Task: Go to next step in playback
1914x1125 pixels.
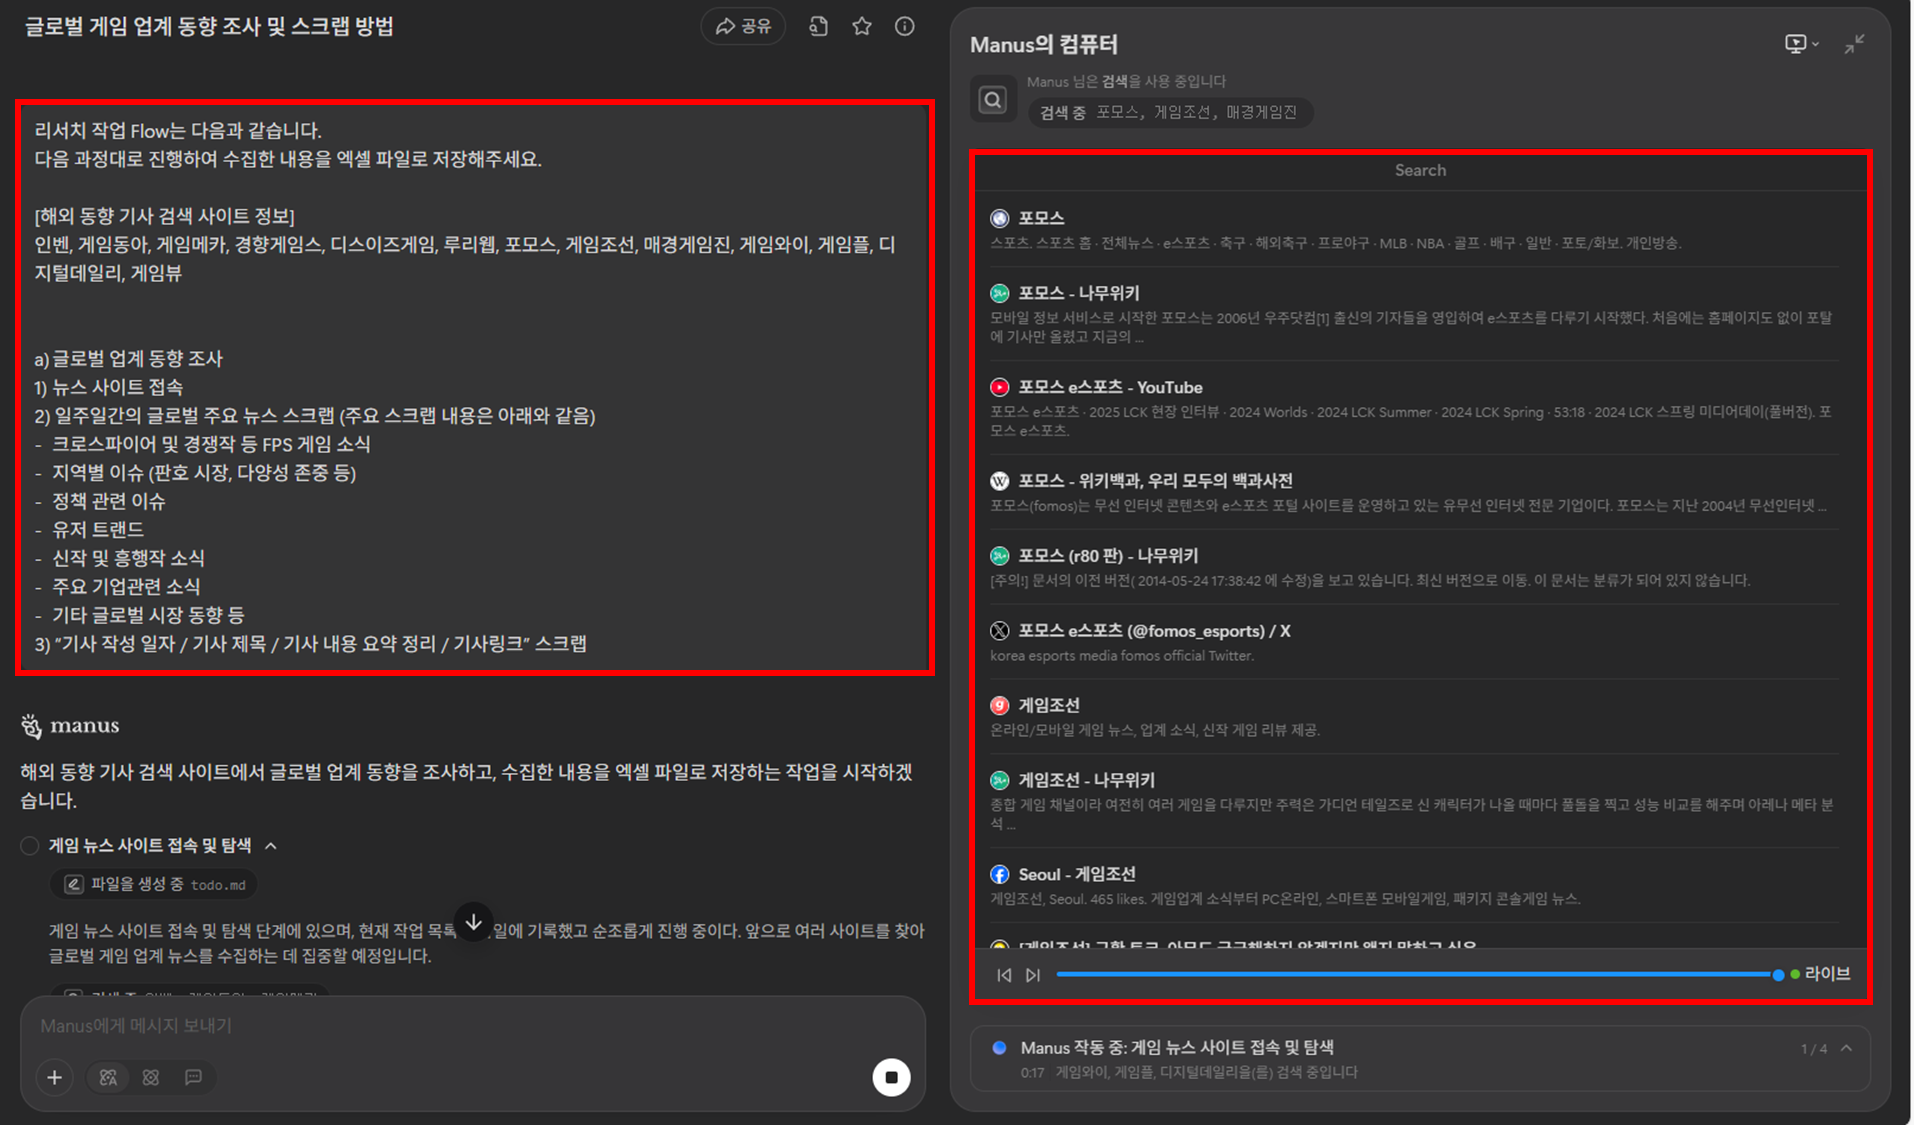Action: pyautogui.click(x=1033, y=975)
